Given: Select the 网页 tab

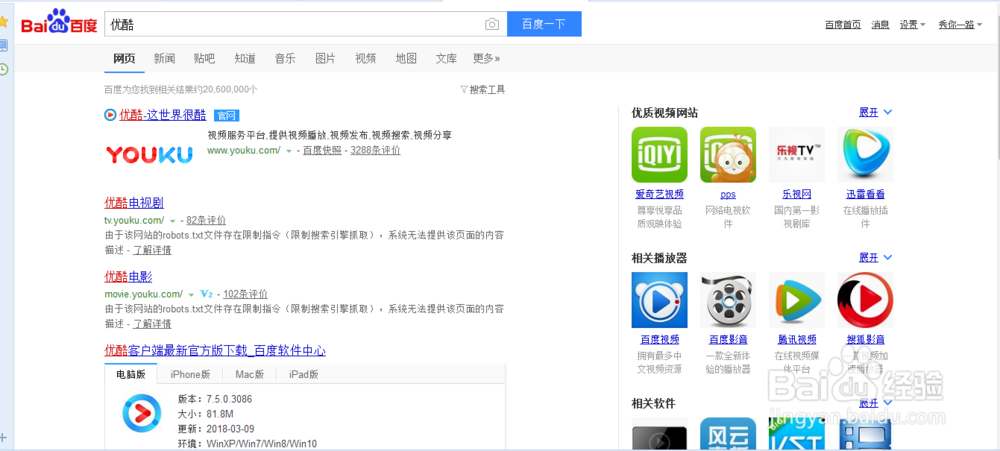Looking at the screenshot, I should point(124,59).
